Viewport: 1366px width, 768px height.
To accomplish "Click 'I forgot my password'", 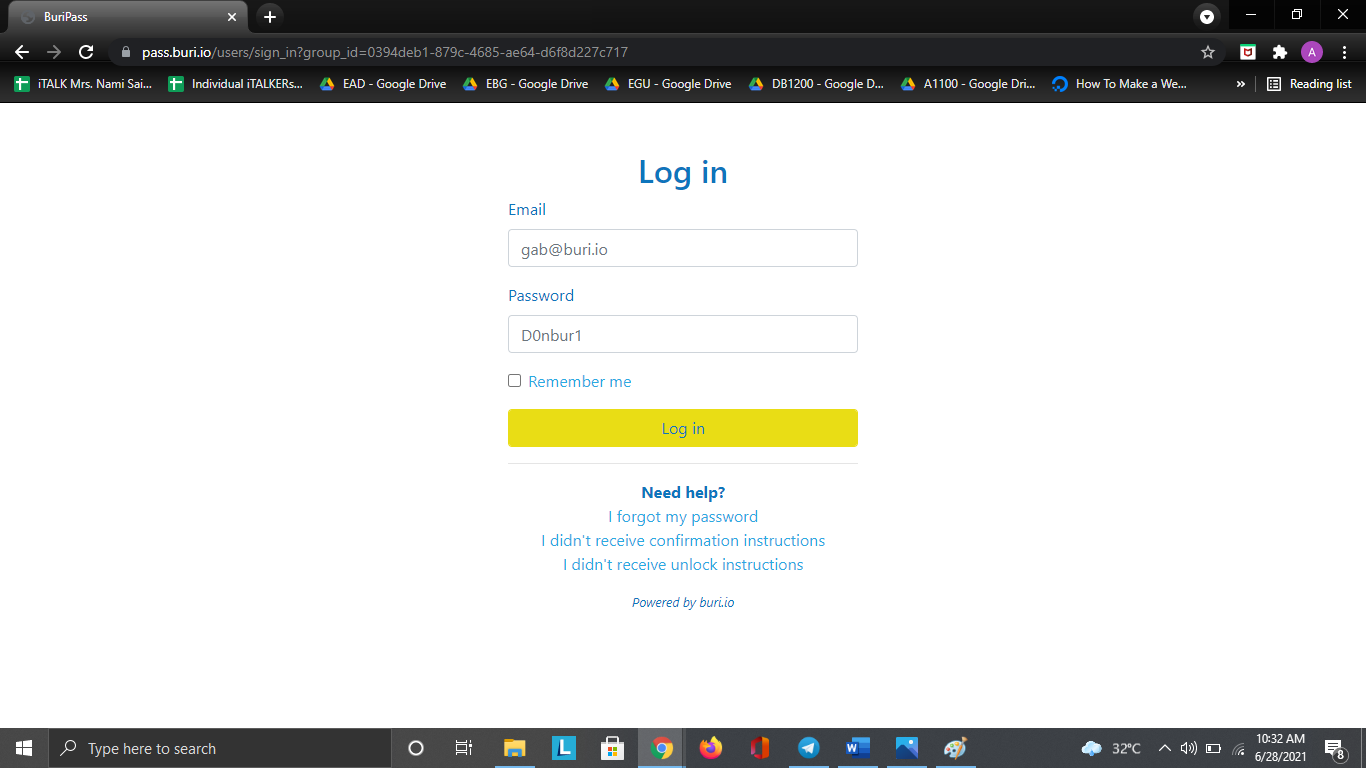I will 683,517.
